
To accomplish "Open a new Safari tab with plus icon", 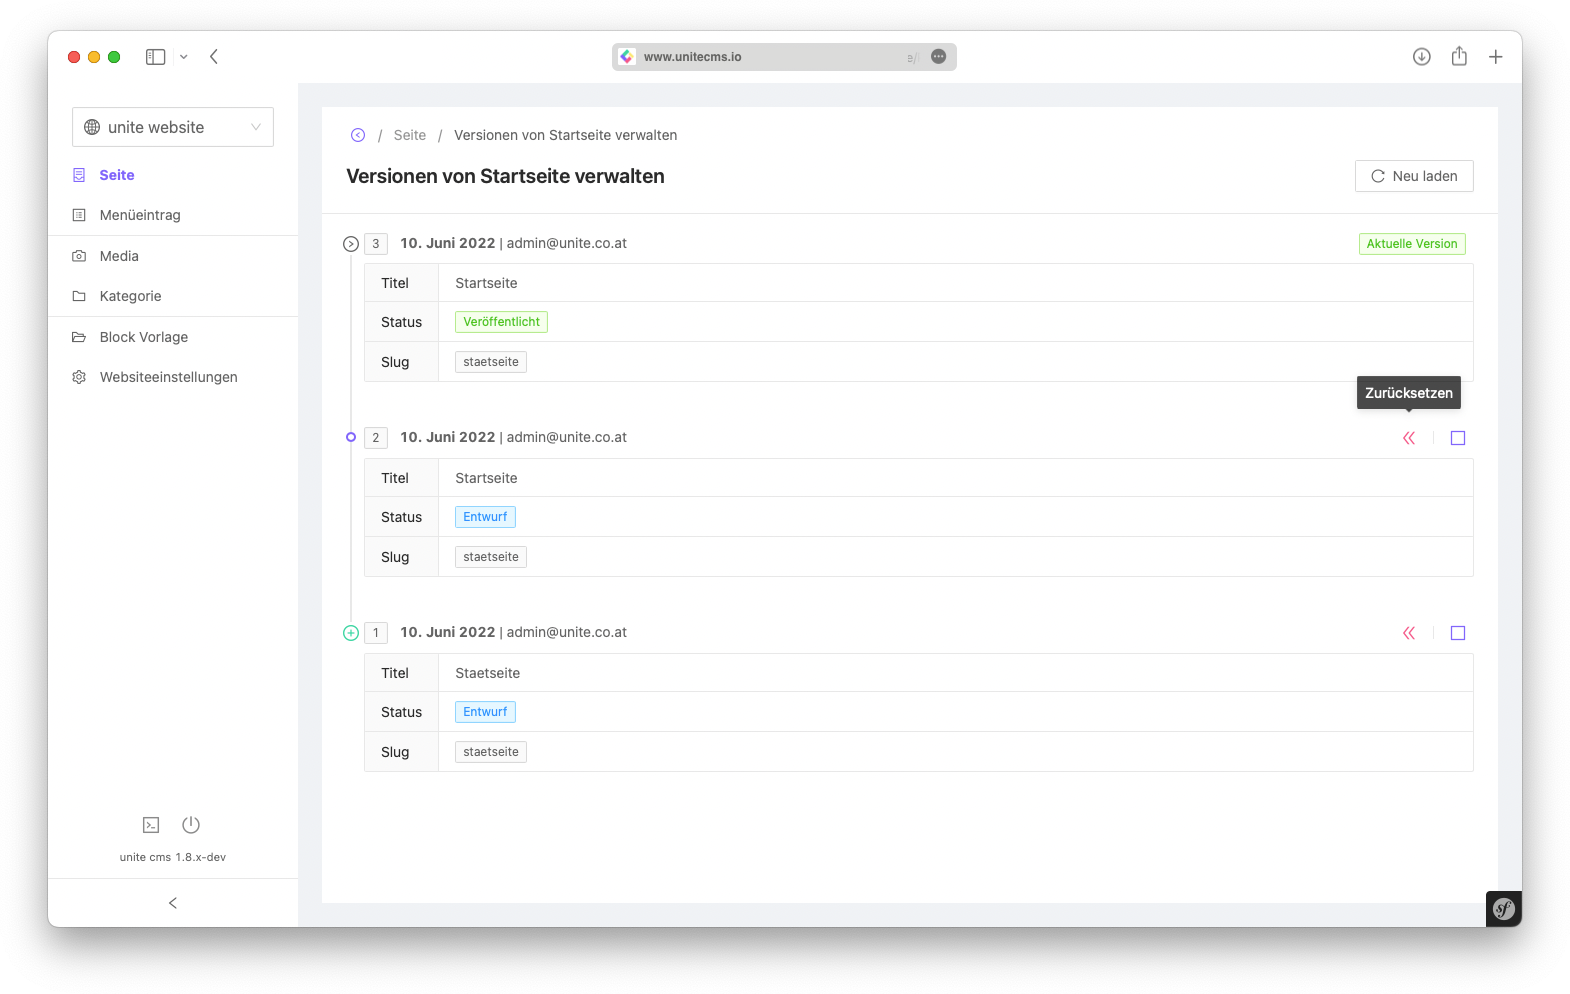I will tap(1496, 57).
